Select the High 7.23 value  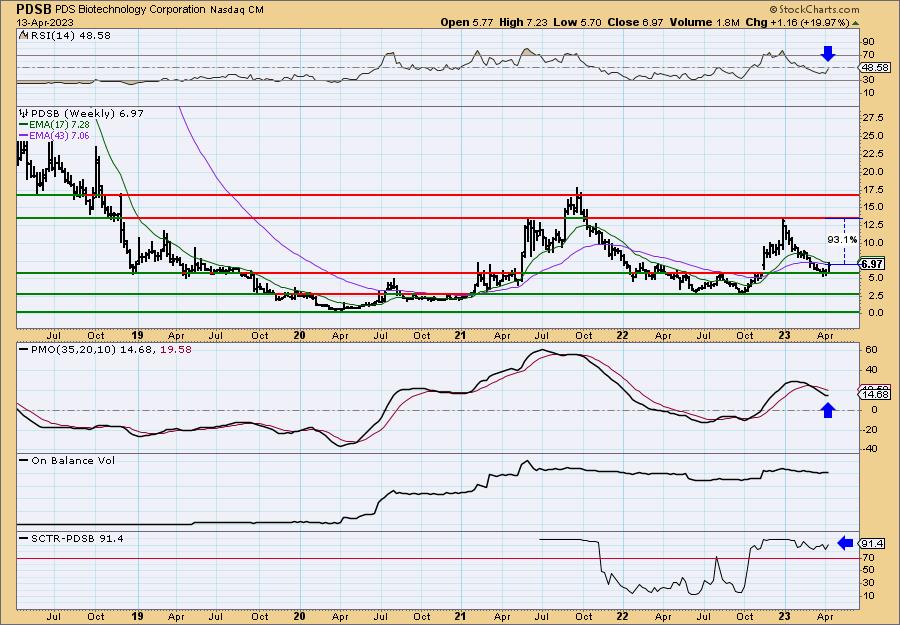524,22
